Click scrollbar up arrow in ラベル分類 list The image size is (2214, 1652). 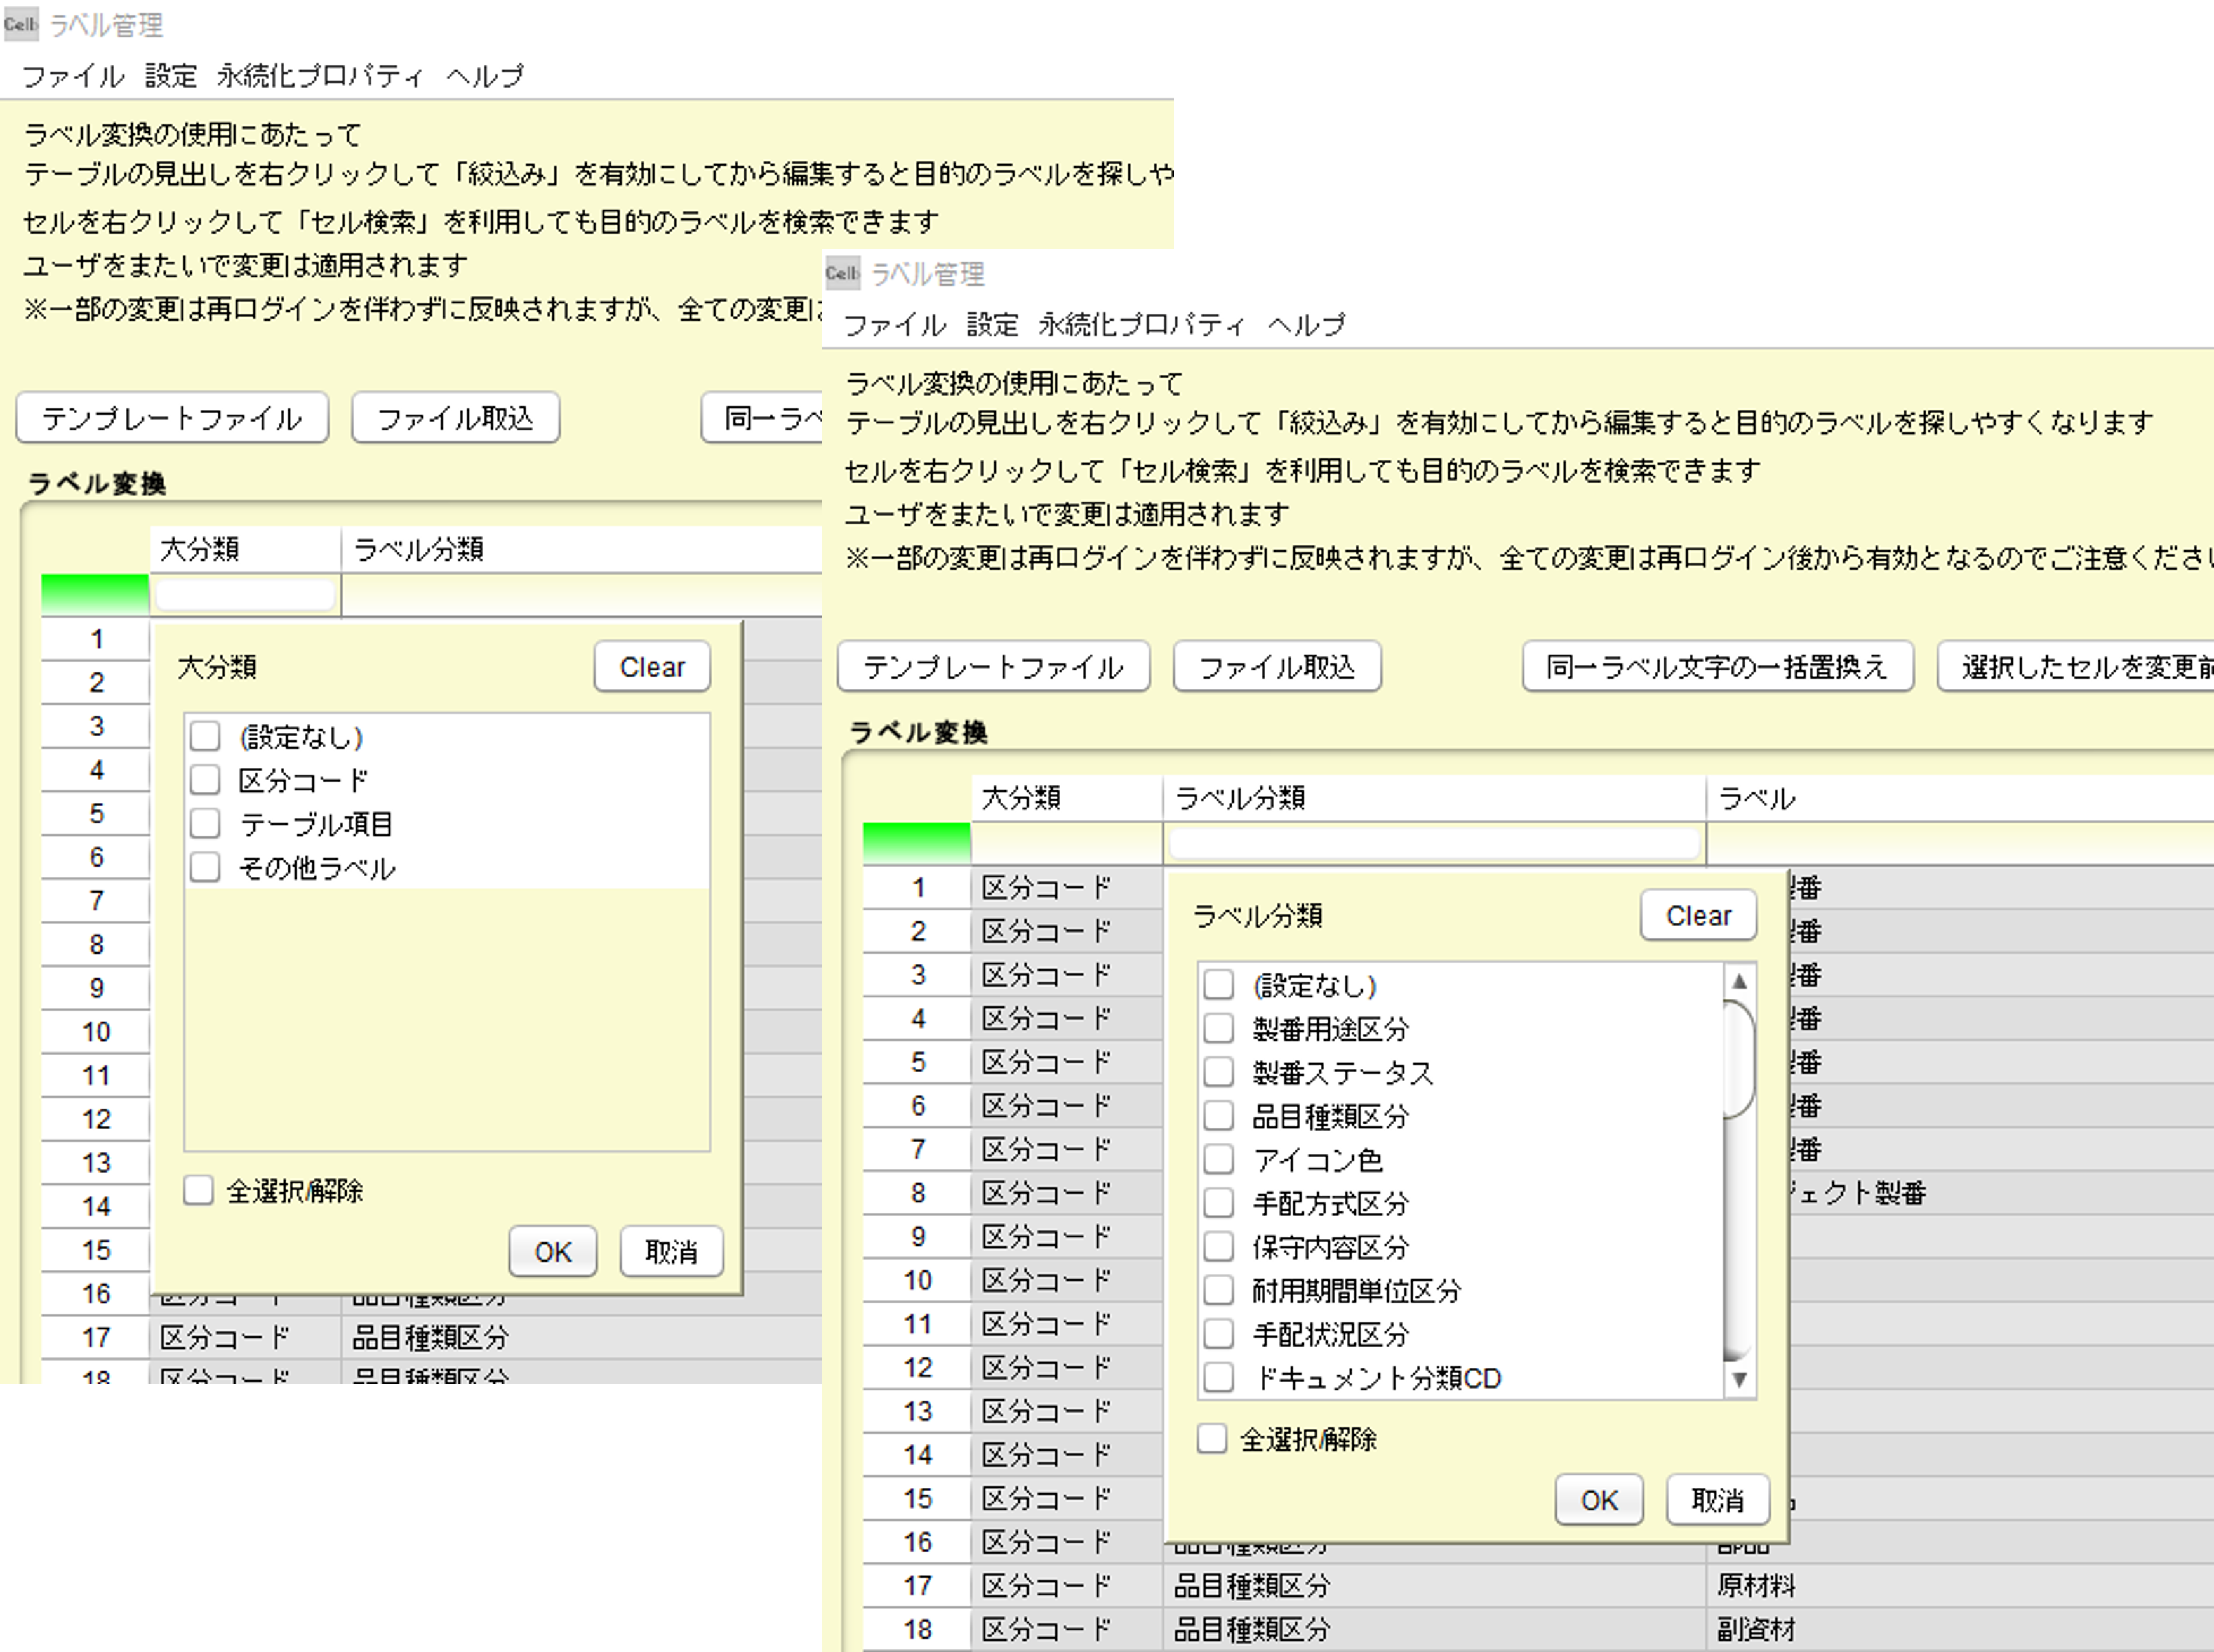click(x=1739, y=981)
